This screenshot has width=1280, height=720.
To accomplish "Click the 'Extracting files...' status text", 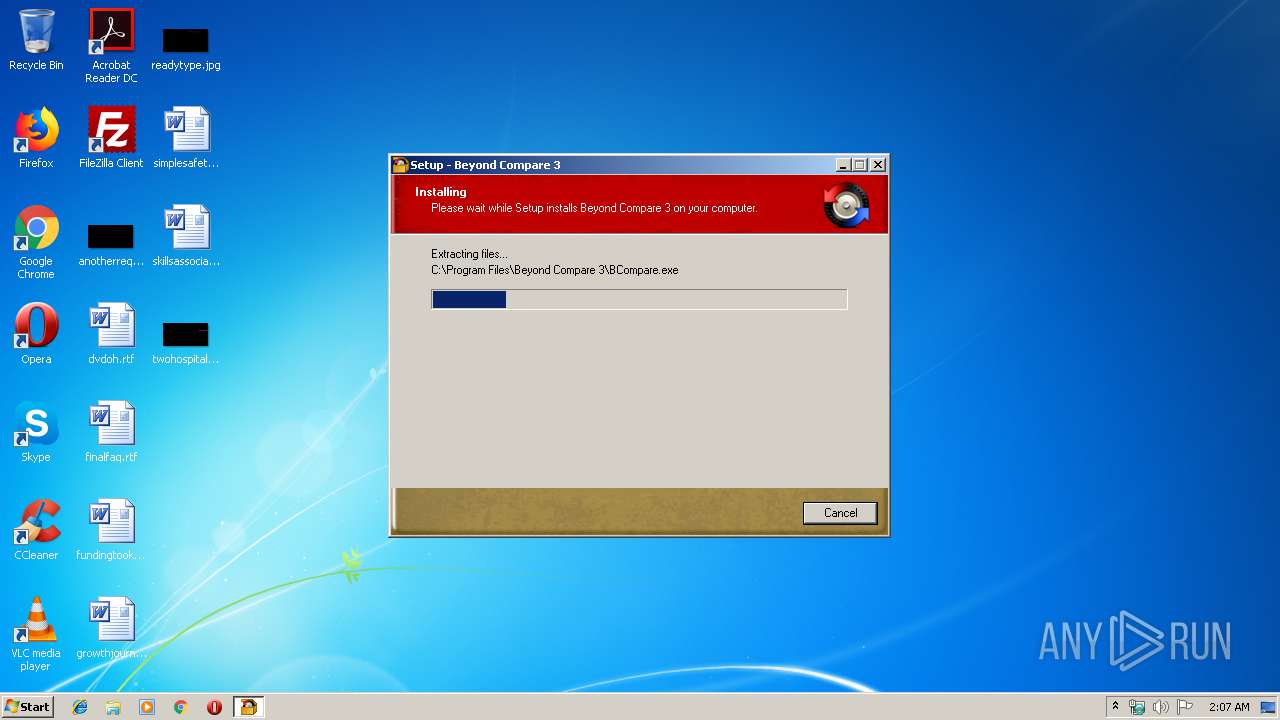I will (469, 254).
